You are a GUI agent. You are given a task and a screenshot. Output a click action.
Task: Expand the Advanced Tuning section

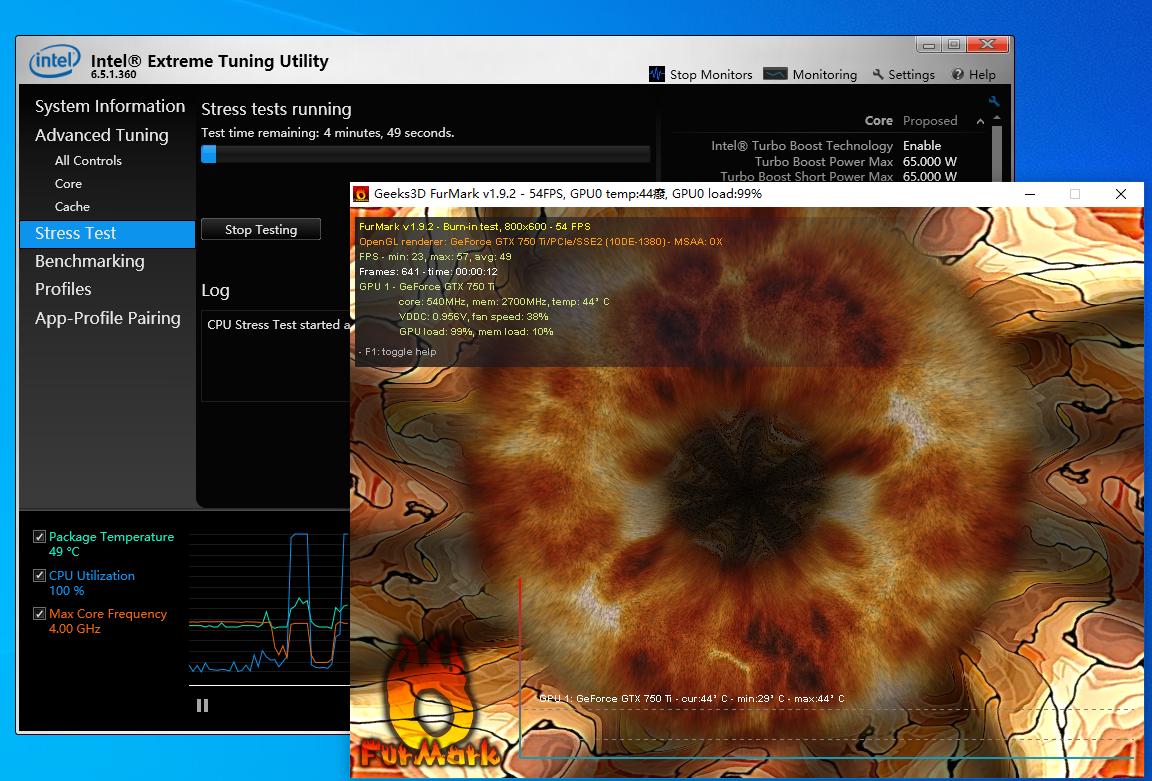point(101,135)
